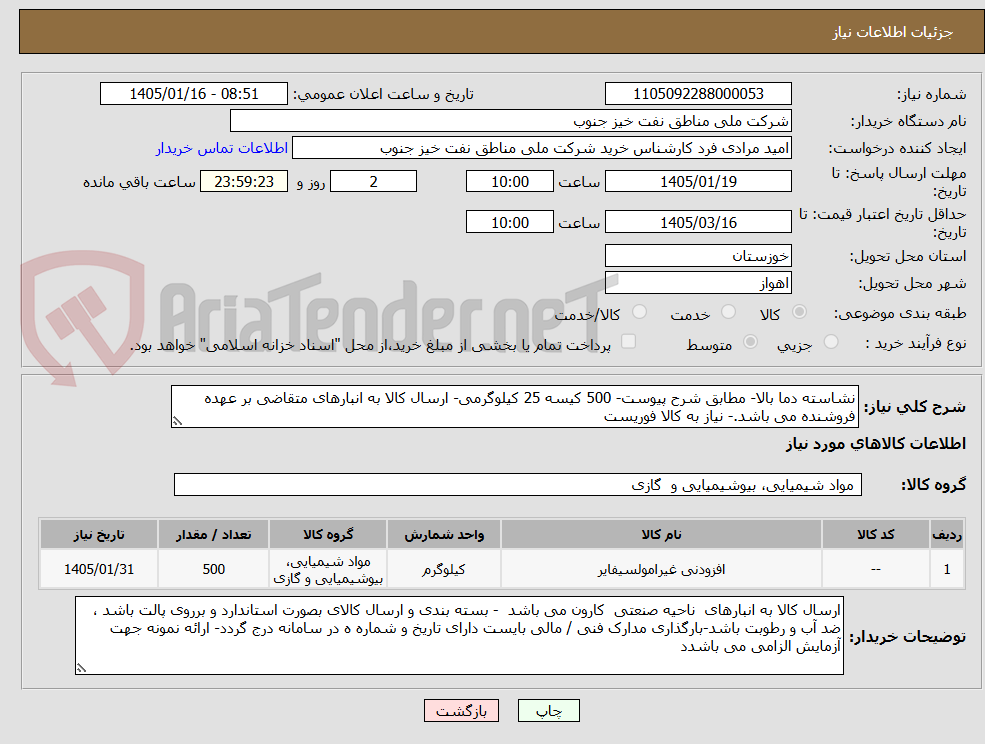The height and width of the screenshot is (744, 985).
Task: Click the row number cell 1
Action: (947, 569)
